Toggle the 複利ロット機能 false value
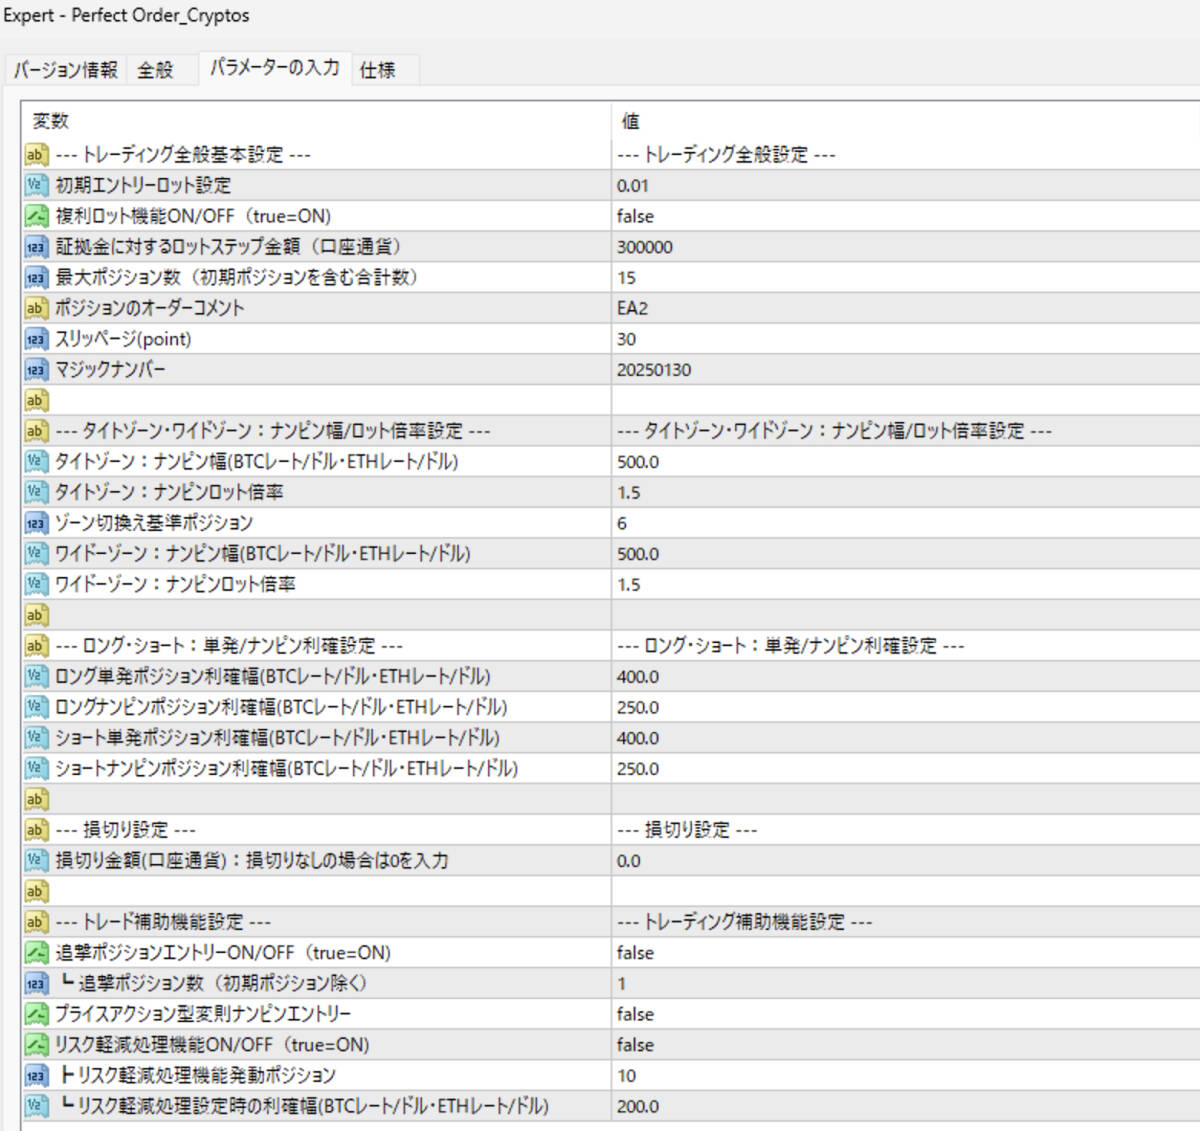The image size is (1200, 1131). [x=635, y=216]
